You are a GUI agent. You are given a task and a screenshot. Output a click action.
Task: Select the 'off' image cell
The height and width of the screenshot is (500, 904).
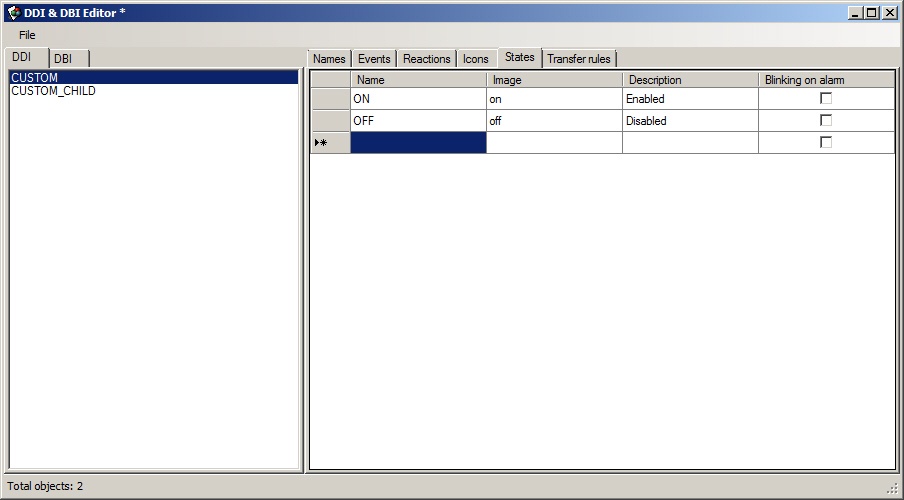click(x=555, y=121)
